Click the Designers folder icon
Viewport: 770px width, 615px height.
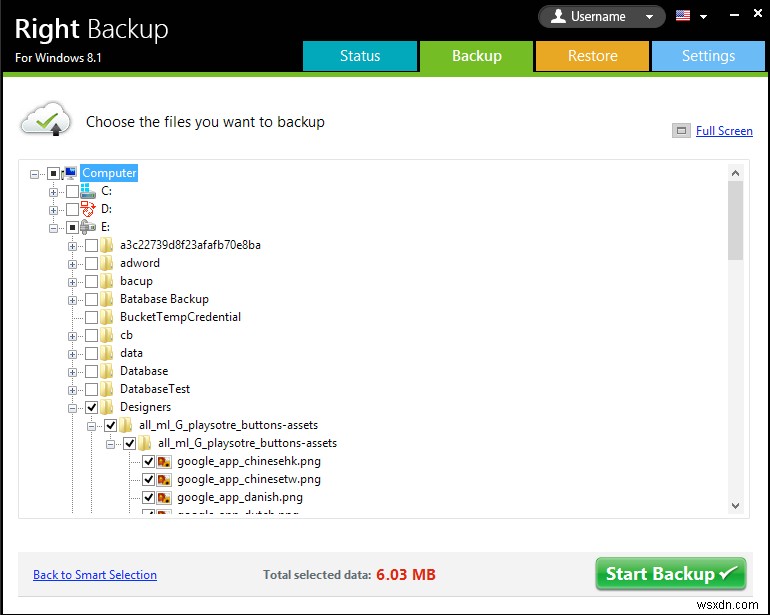(107, 407)
